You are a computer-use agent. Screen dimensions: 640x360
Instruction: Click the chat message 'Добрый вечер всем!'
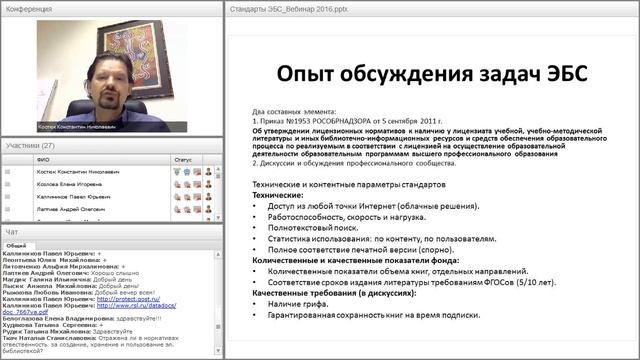pyautogui.click(x=125, y=293)
